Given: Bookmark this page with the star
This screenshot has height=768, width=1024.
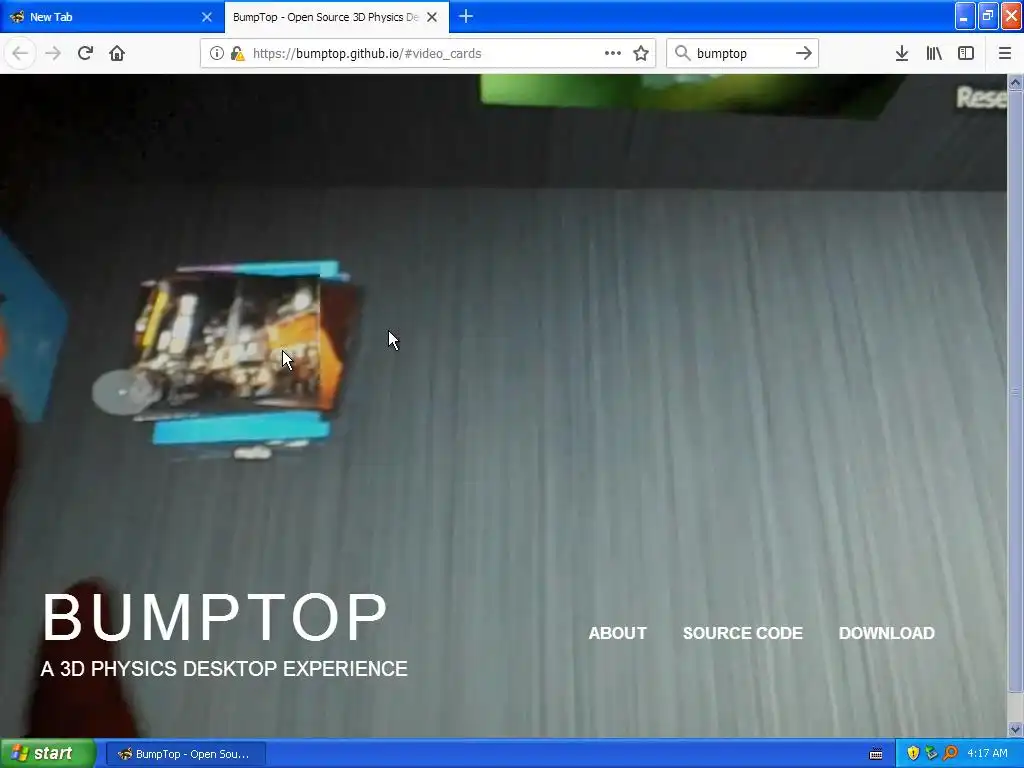Looking at the screenshot, I should 641,53.
